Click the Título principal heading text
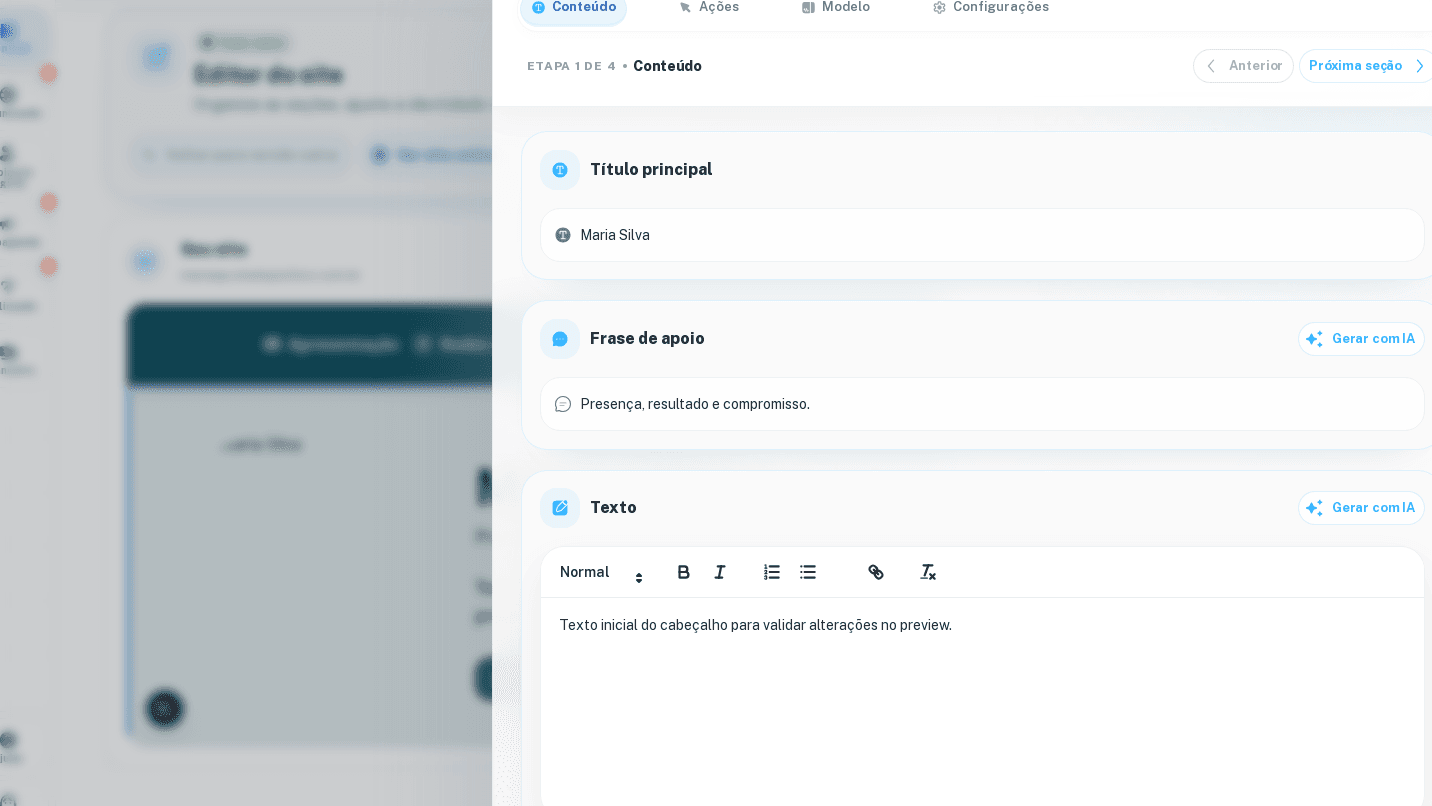The height and width of the screenshot is (806, 1432). (x=651, y=170)
